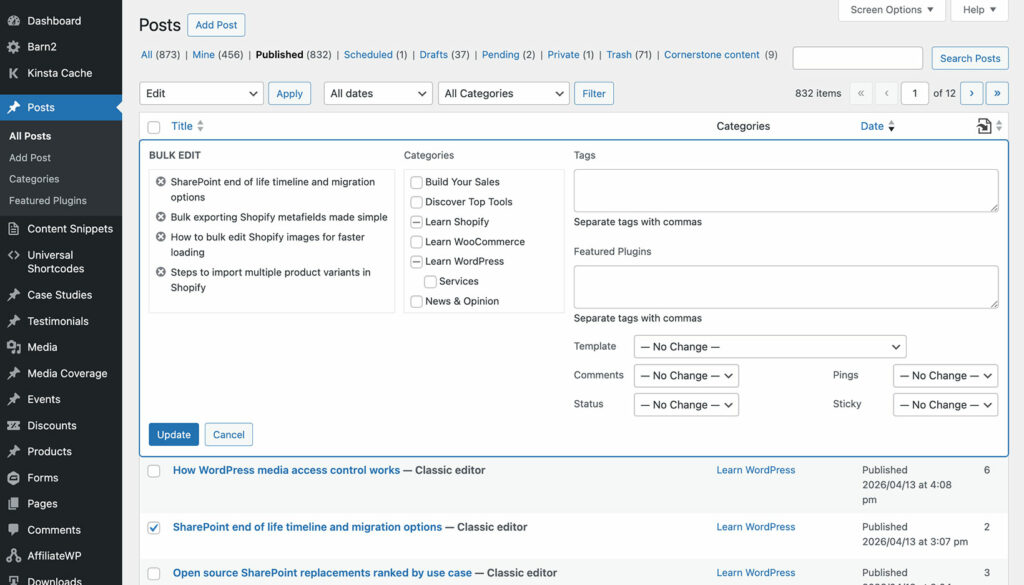Click the Content Snippets document icon

coord(14,229)
